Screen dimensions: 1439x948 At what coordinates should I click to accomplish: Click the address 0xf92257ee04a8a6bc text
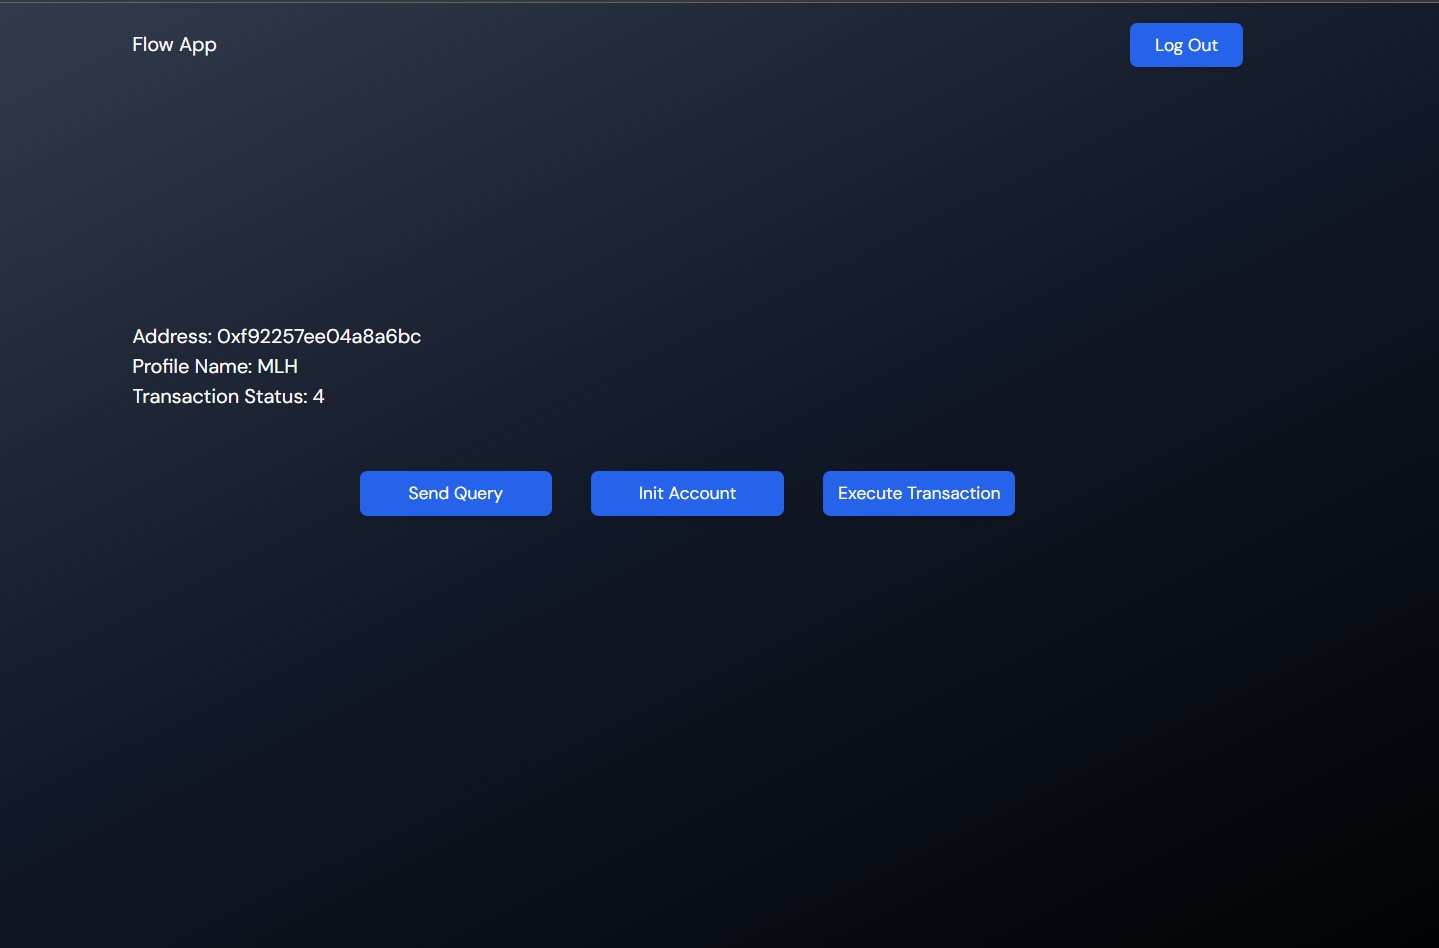(276, 337)
